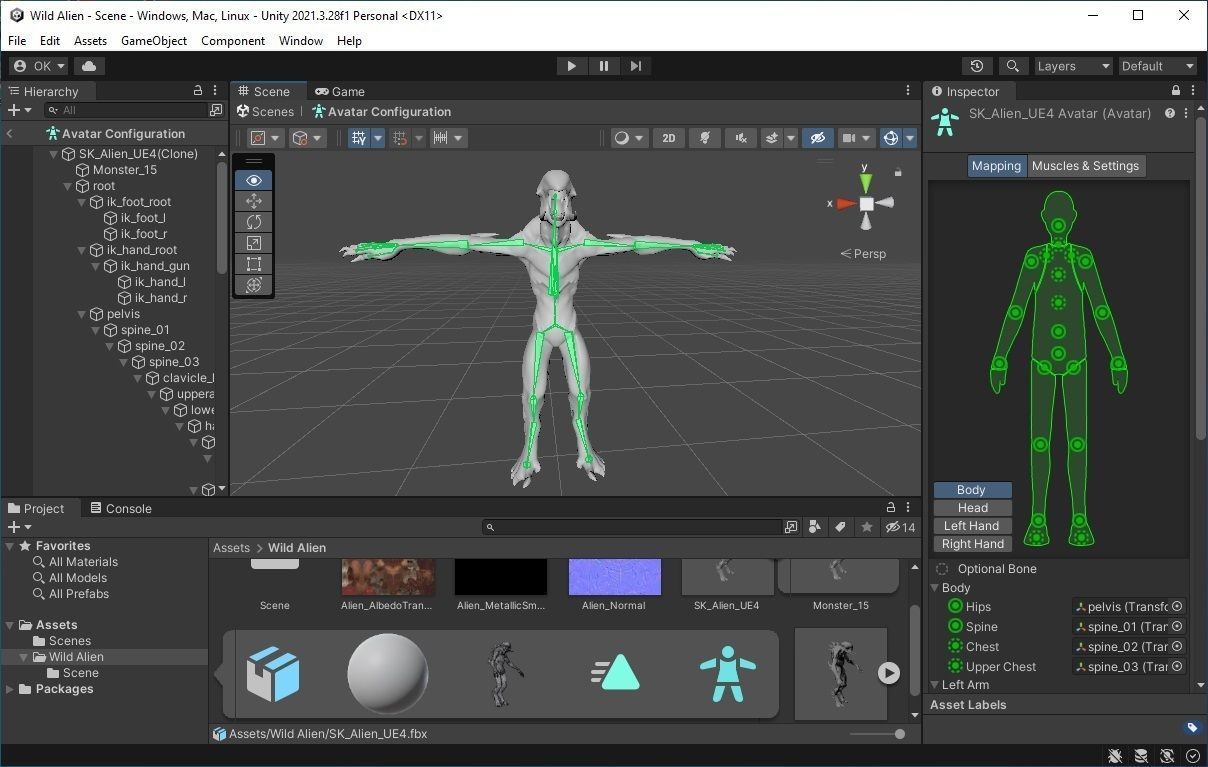Select the gray material sphere sub-asset
Viewport: 1208px width, 767px height.
pyautogui.click(x=388, y=673)
